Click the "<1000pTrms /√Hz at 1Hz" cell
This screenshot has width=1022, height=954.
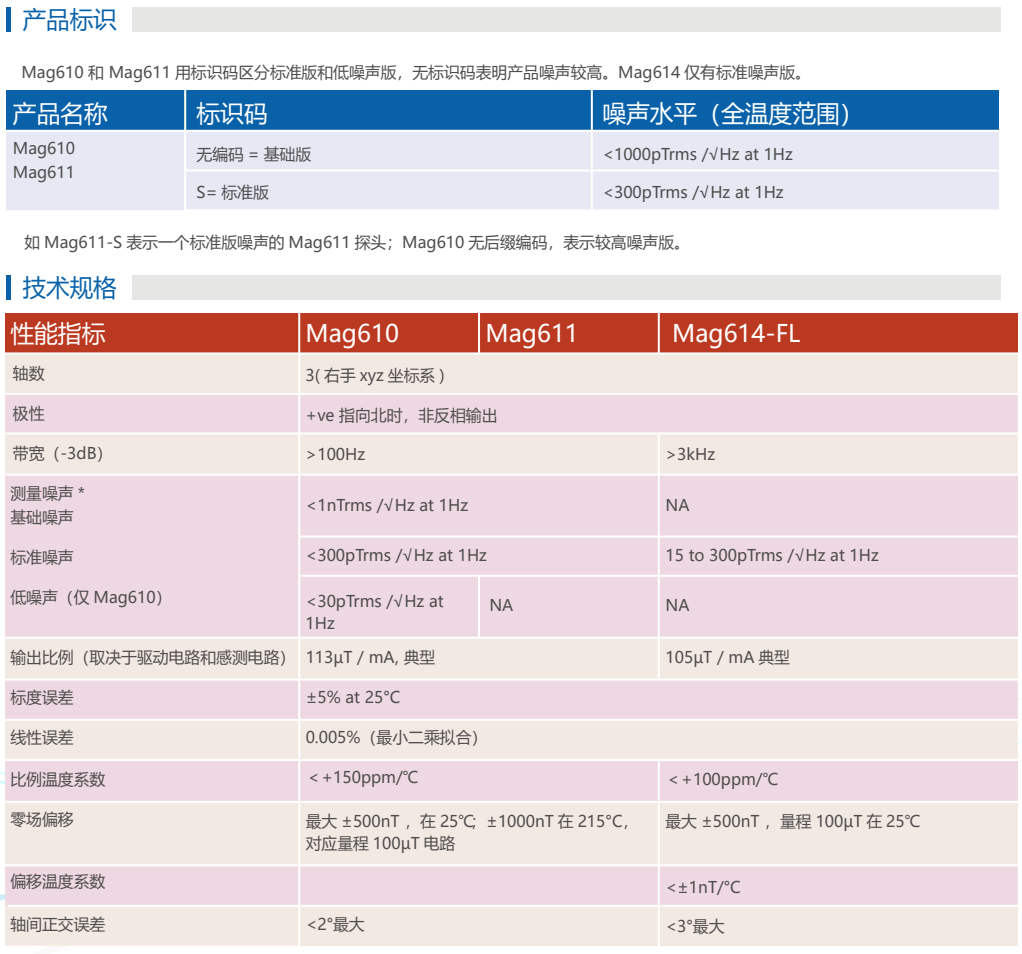[x=698, y=154]
